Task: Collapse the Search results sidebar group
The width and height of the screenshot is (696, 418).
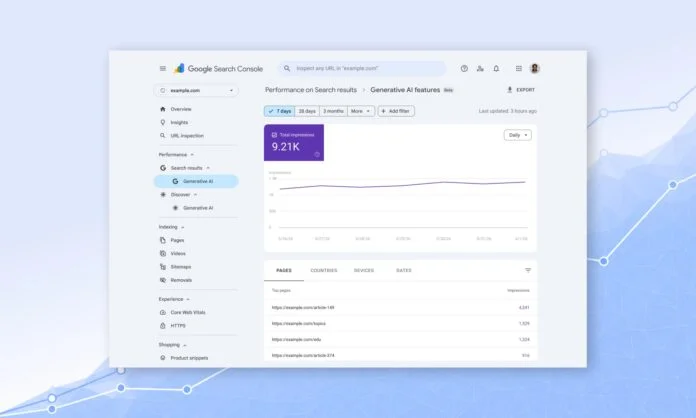Action: click(208, 168)
